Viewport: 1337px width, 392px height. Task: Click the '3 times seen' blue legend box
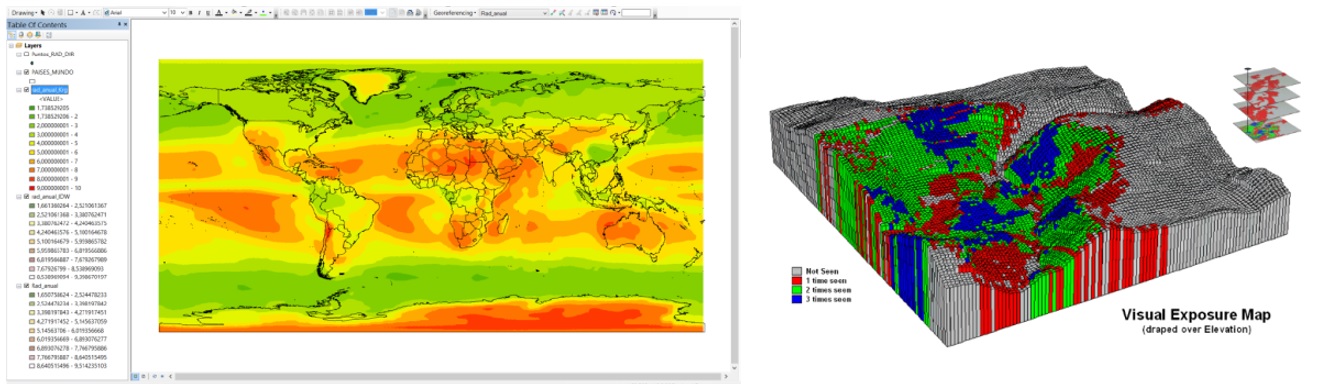point(796,298)
